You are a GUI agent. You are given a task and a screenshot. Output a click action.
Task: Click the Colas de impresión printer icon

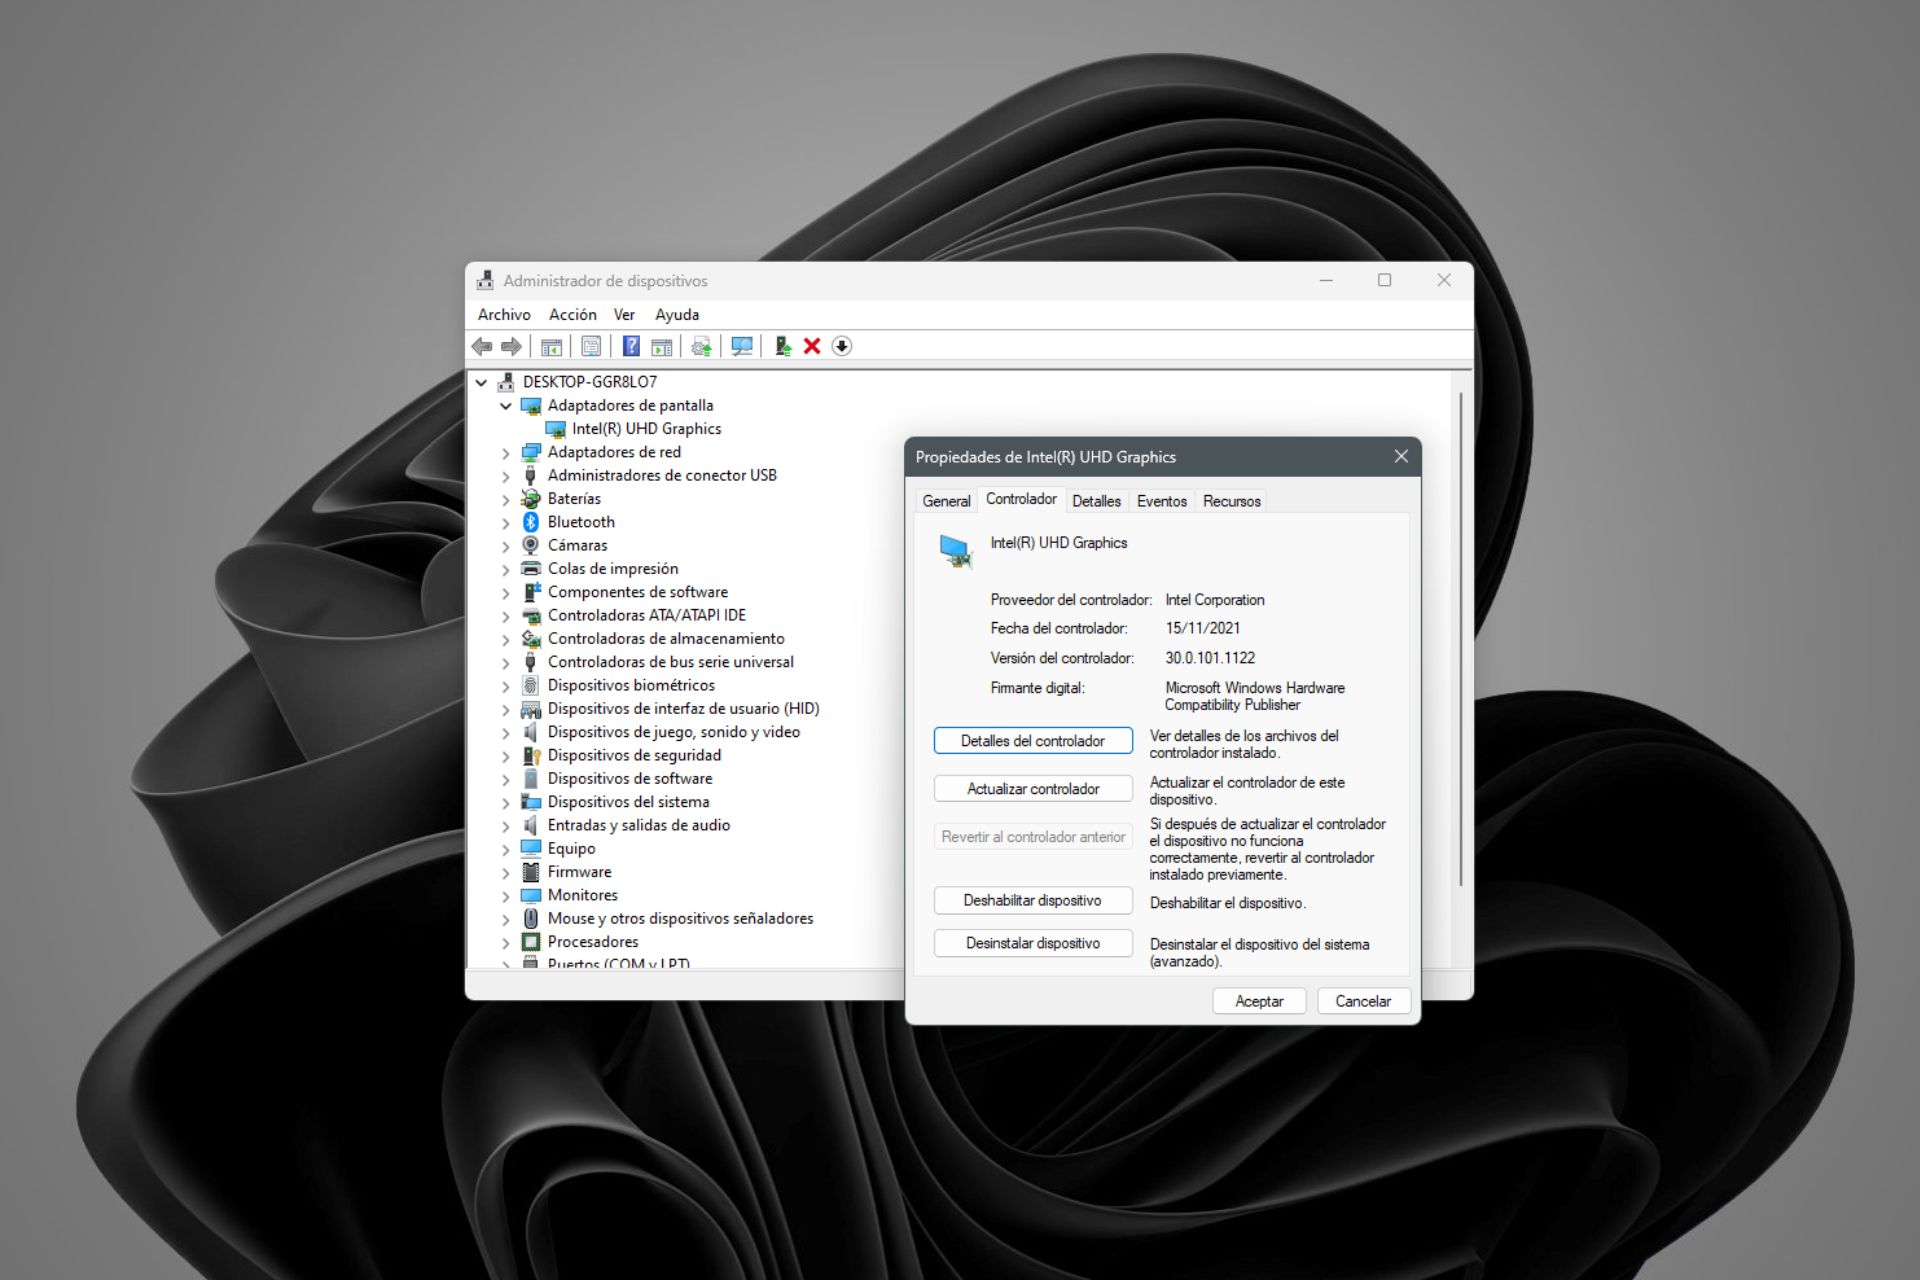(x=531, y=569)
